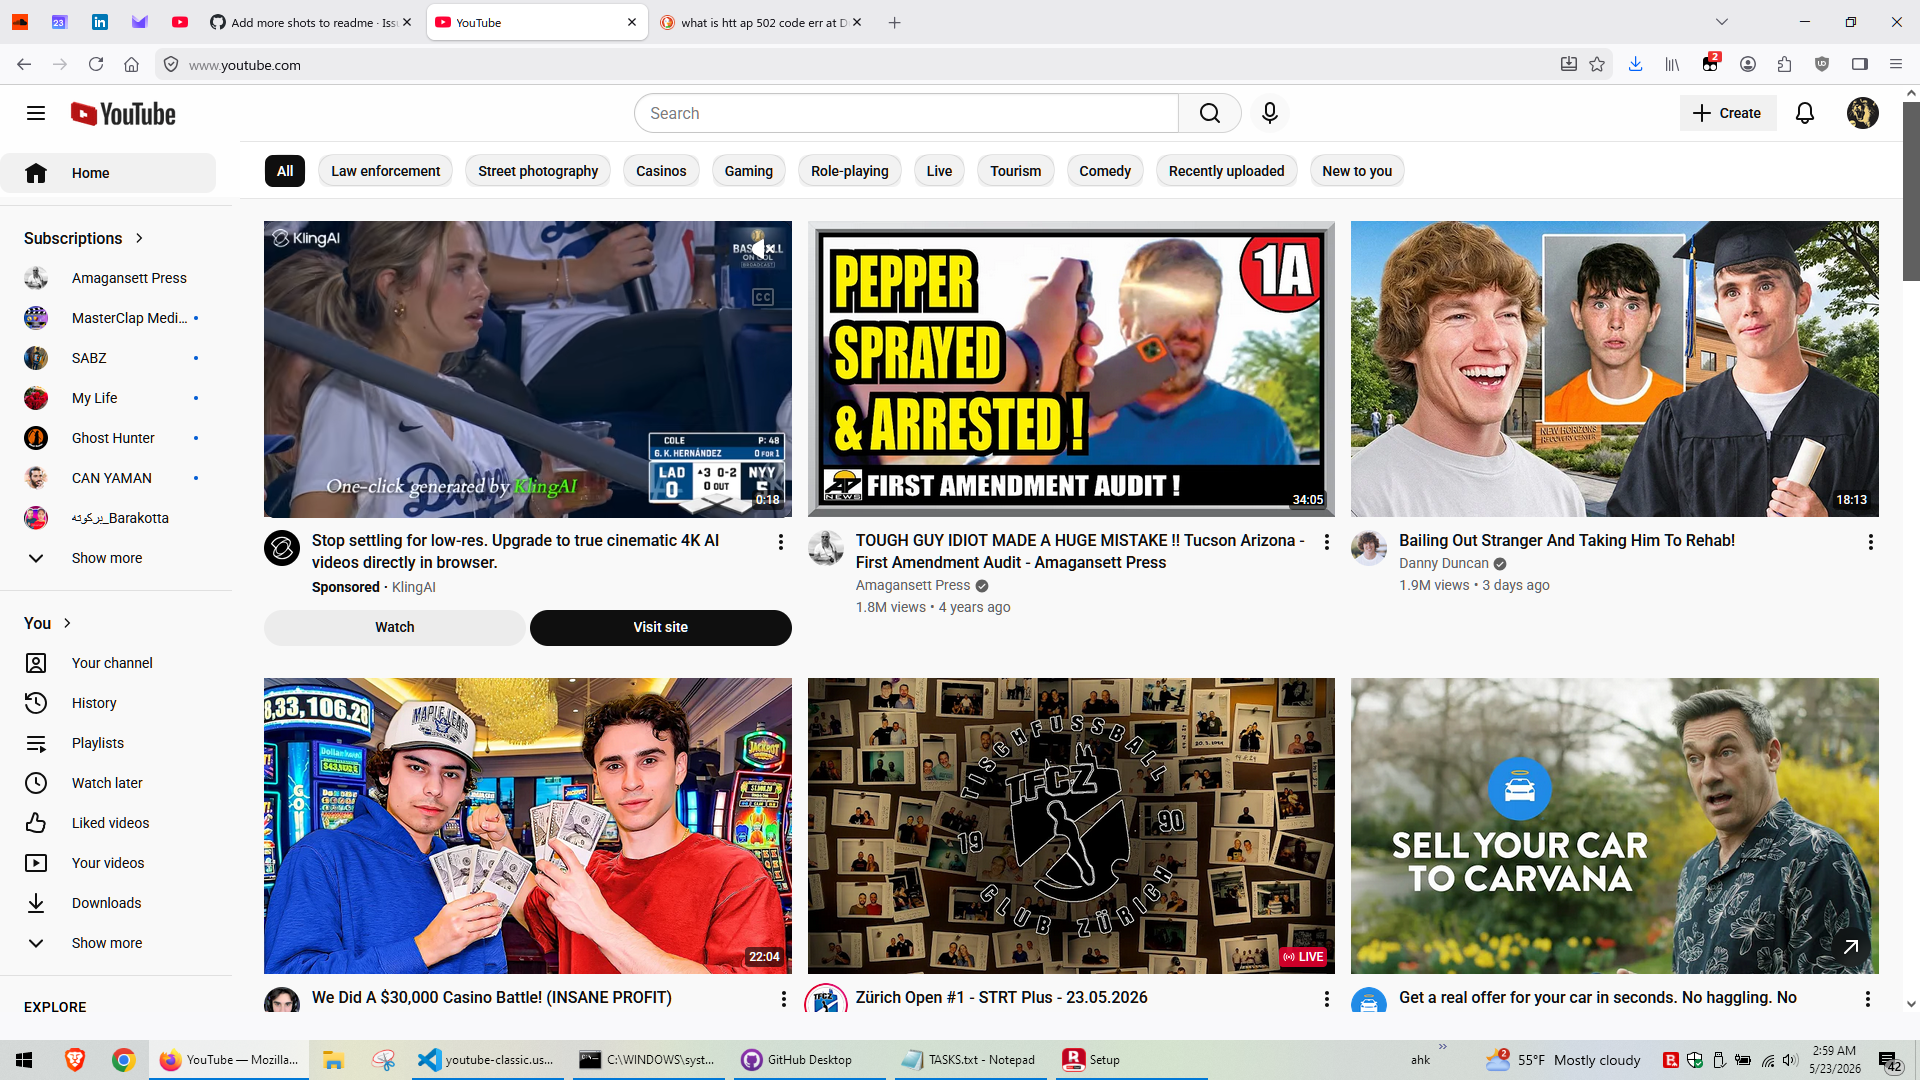The height and width of the screenshot is (1080, 1920).
Task: Select the All filter chip
Action: point(285,171)
